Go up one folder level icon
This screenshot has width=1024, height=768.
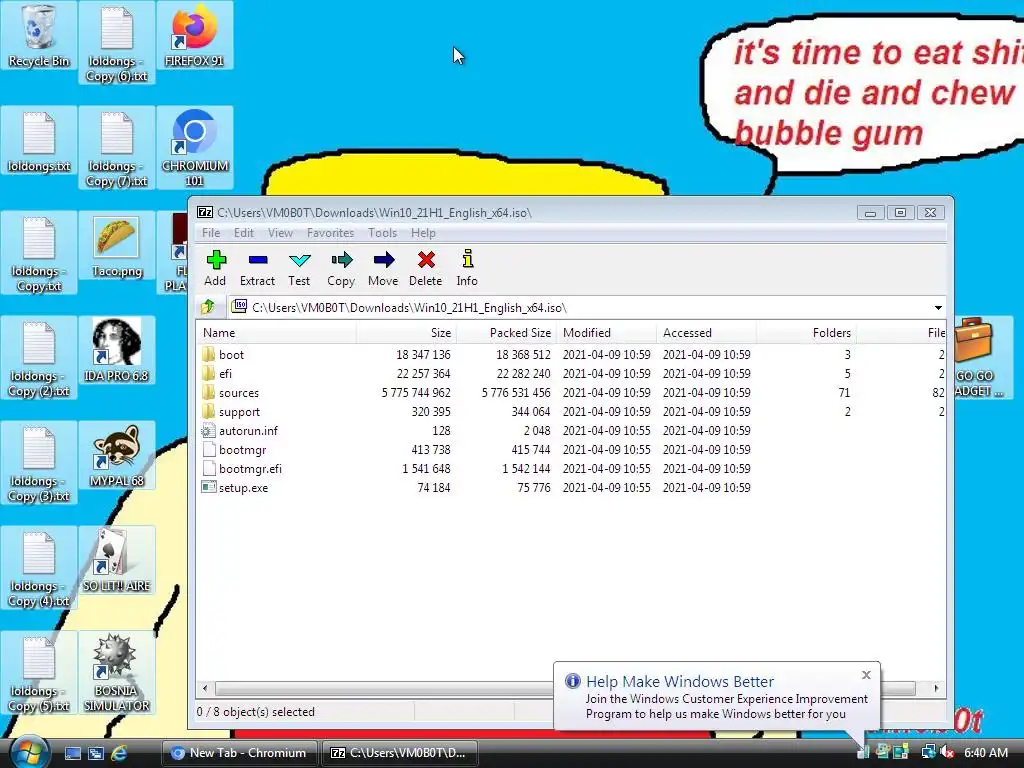pos(208,307)
